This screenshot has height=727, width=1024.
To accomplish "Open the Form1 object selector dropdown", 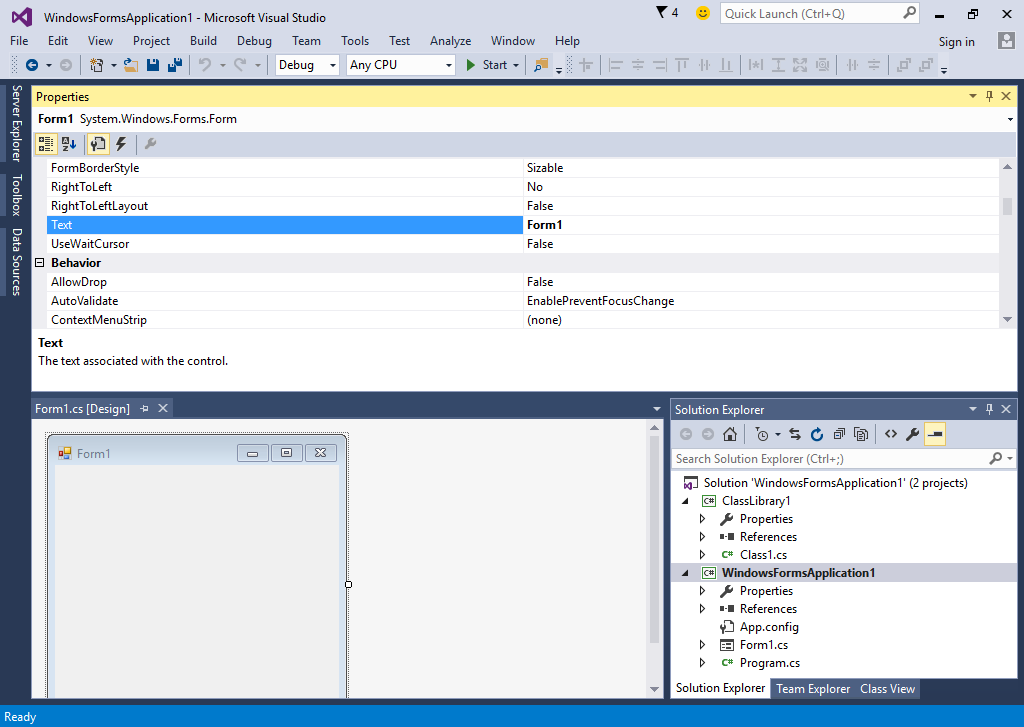I will [x=1010, y=119].
